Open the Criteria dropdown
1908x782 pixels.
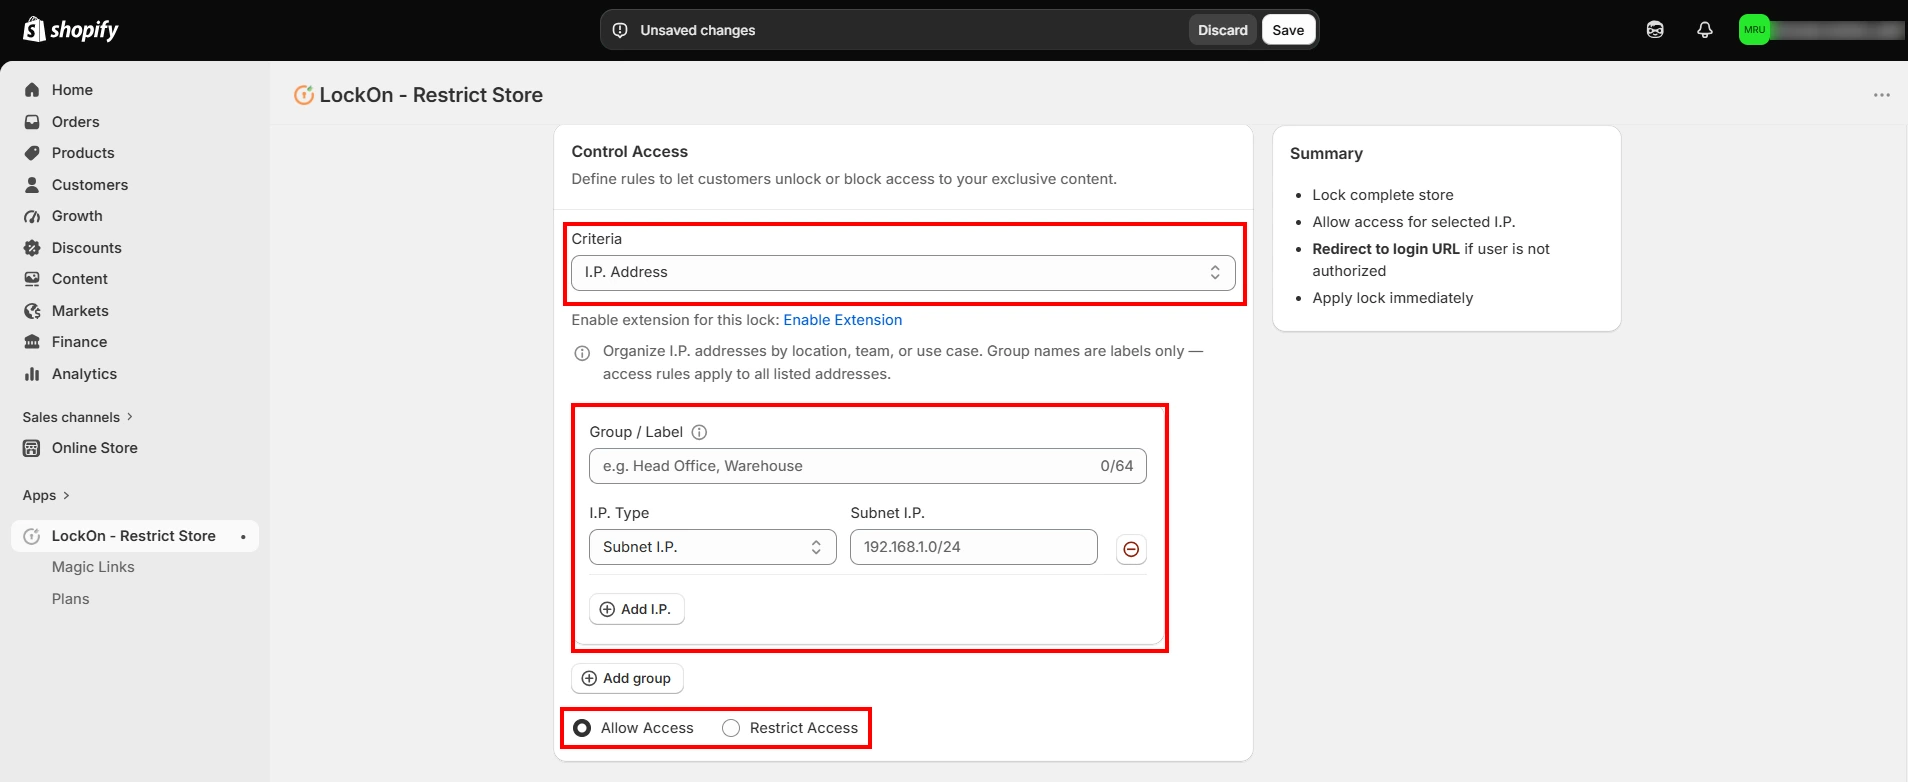903,272
